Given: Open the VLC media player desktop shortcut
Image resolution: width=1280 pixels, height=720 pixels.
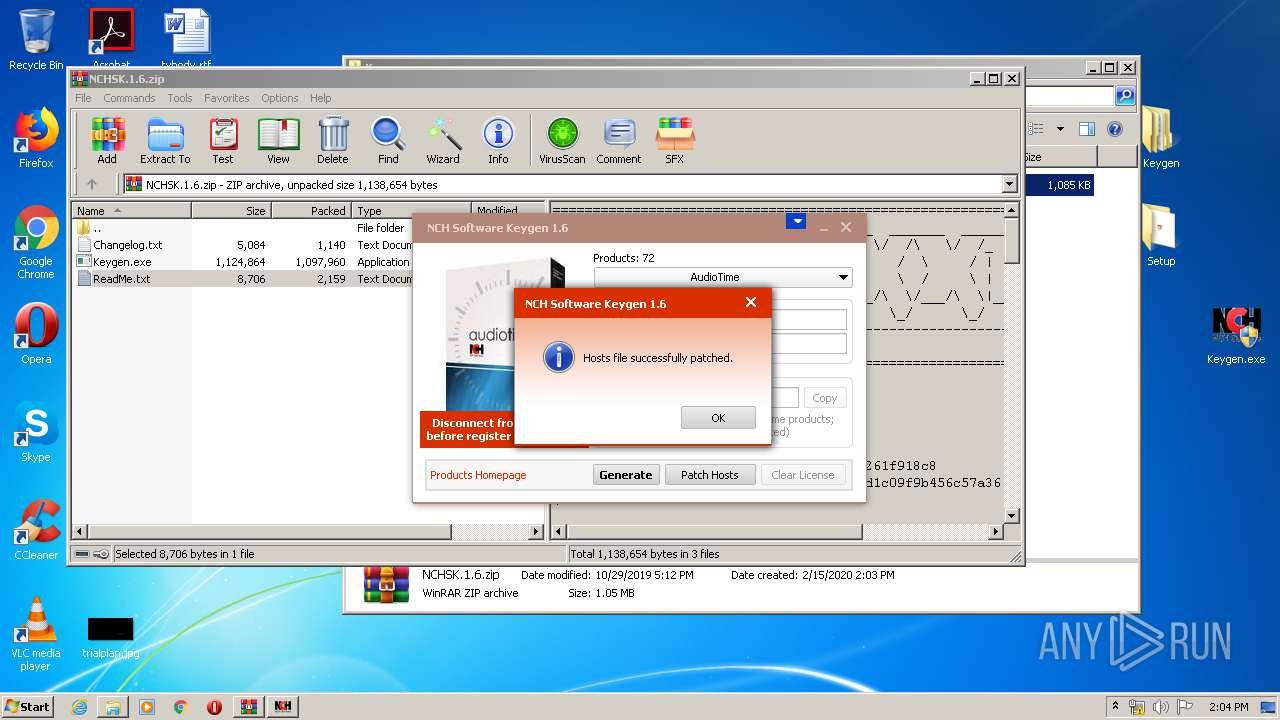Looking at the screenshot, I should pos(36,634).
